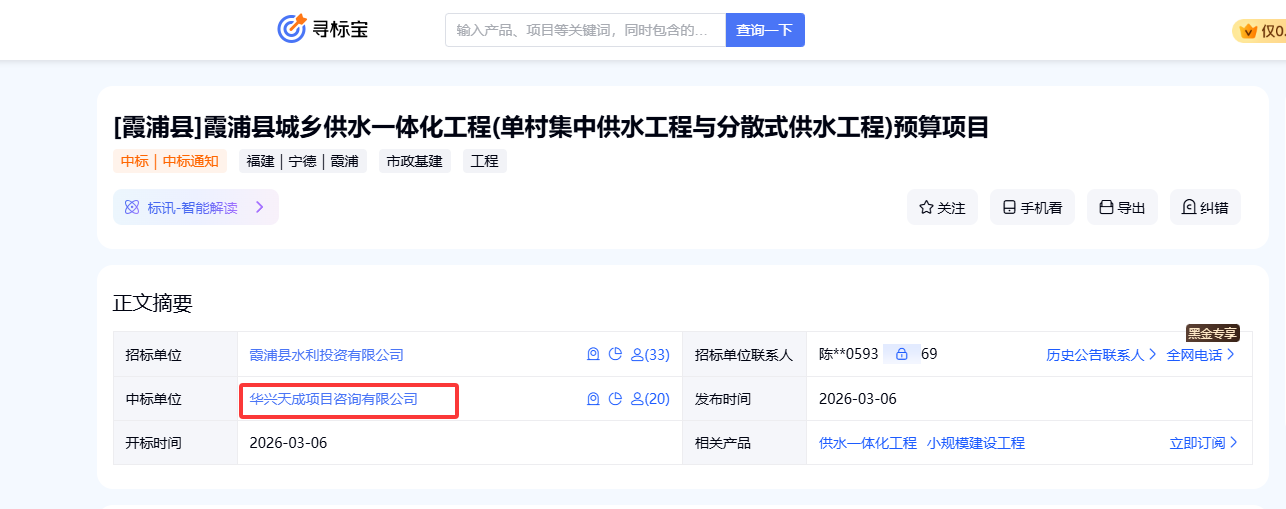1286x509 pixels.
Task: Open 霞浦县水利投资有限公司 link
Action: pyautogui.click(x=327, y=355)
